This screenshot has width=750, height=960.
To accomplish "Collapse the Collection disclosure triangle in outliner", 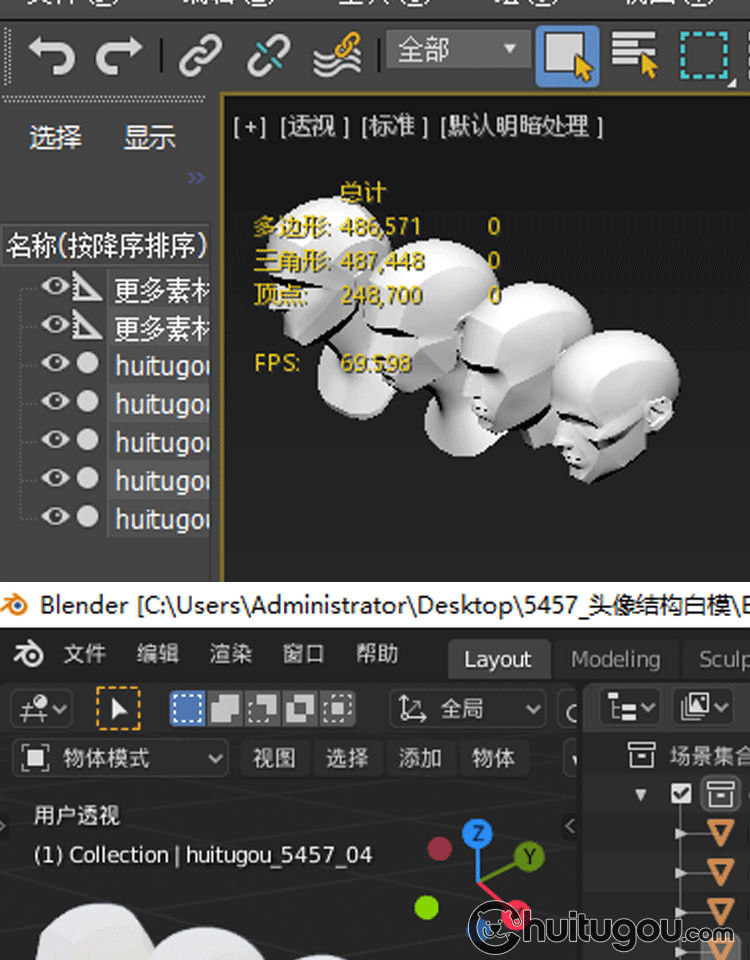I will click(x=640, y=795).
